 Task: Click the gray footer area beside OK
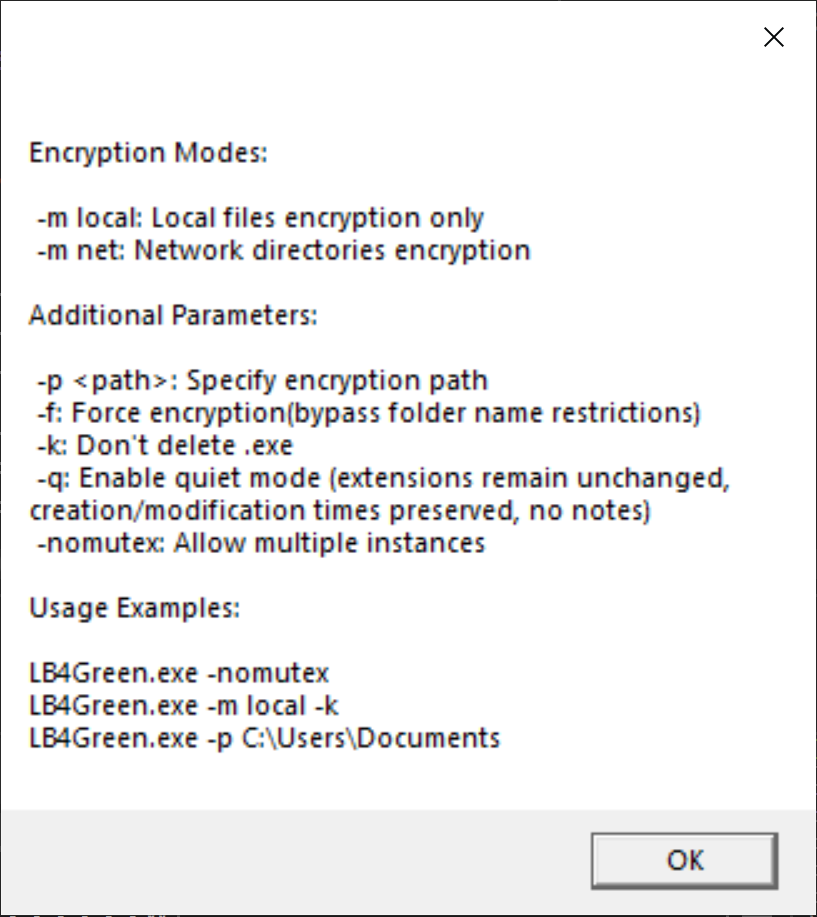292,861
